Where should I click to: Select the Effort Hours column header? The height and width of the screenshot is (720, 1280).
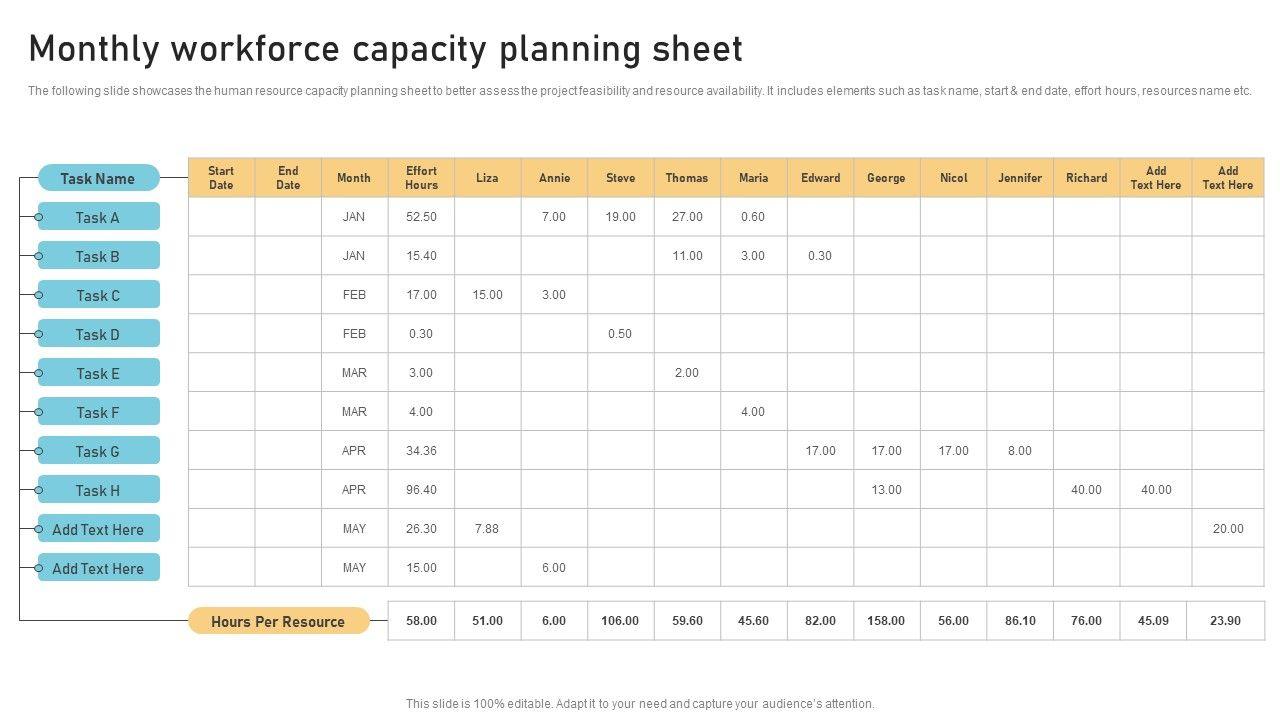click(421, 178)
